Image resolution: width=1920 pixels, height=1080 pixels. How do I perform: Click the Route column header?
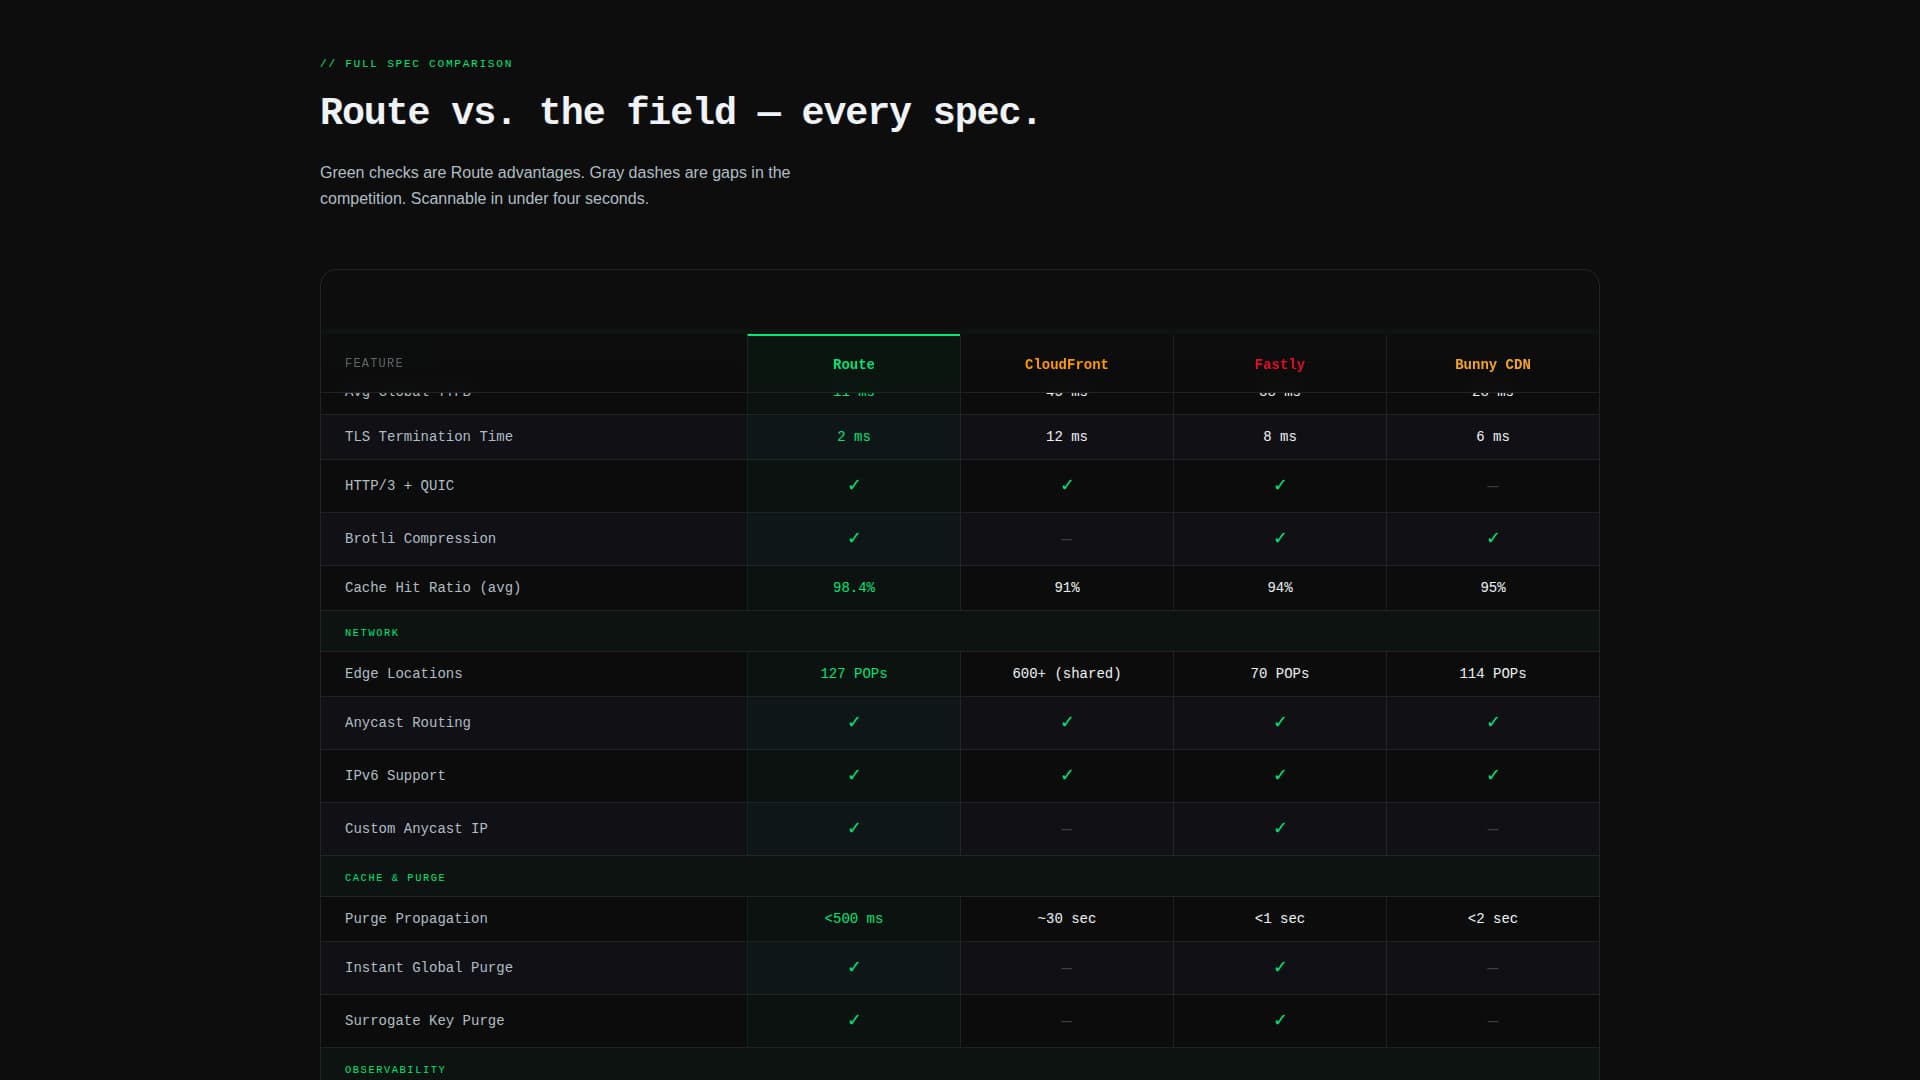[853, 364]
